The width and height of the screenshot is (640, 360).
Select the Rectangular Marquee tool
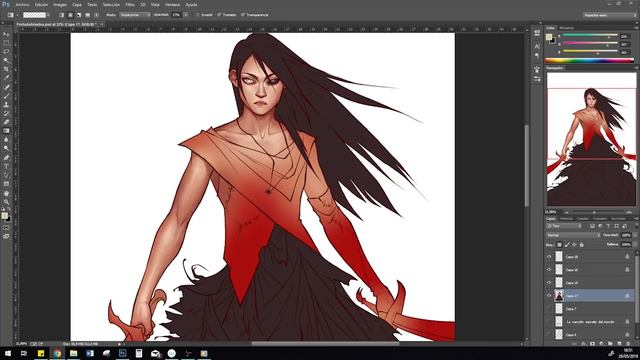coord(6,43)
